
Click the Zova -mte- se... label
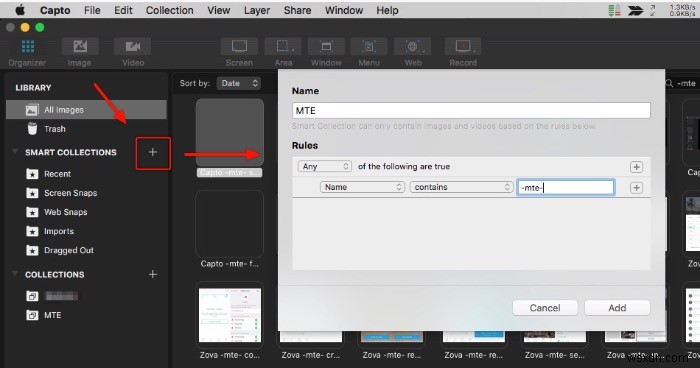point(554,355)
